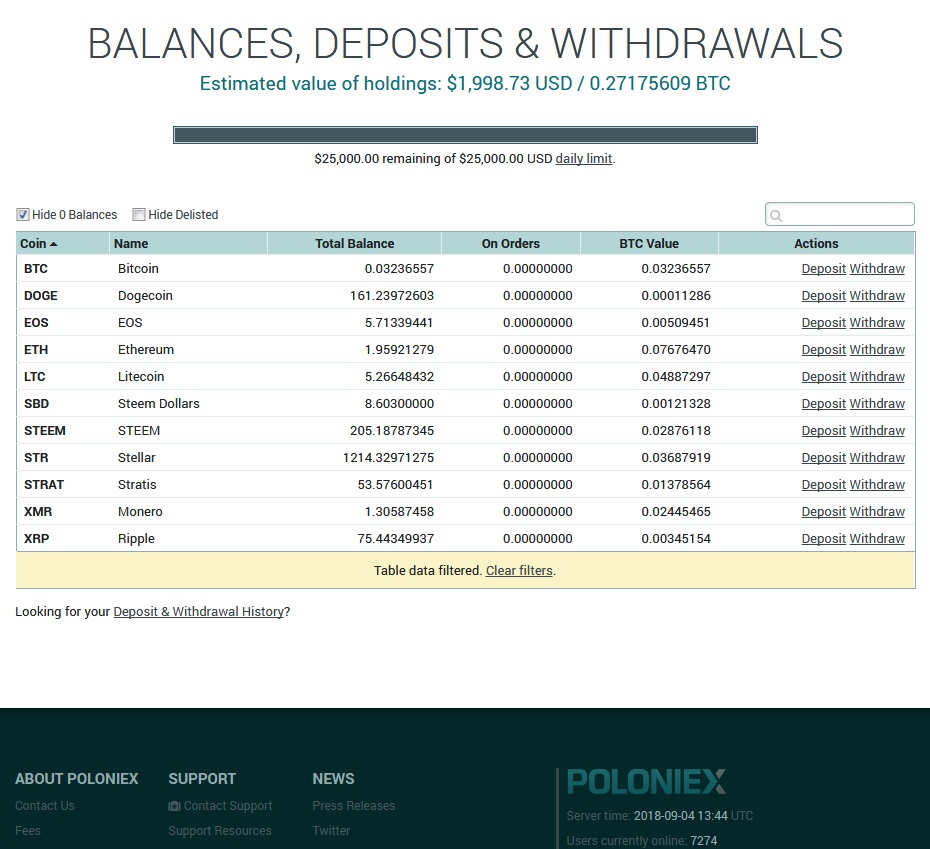Click the Contact Support camera icon
Image resolution: width=930 pixels, height=849 pixels.
tap(174, 806)
